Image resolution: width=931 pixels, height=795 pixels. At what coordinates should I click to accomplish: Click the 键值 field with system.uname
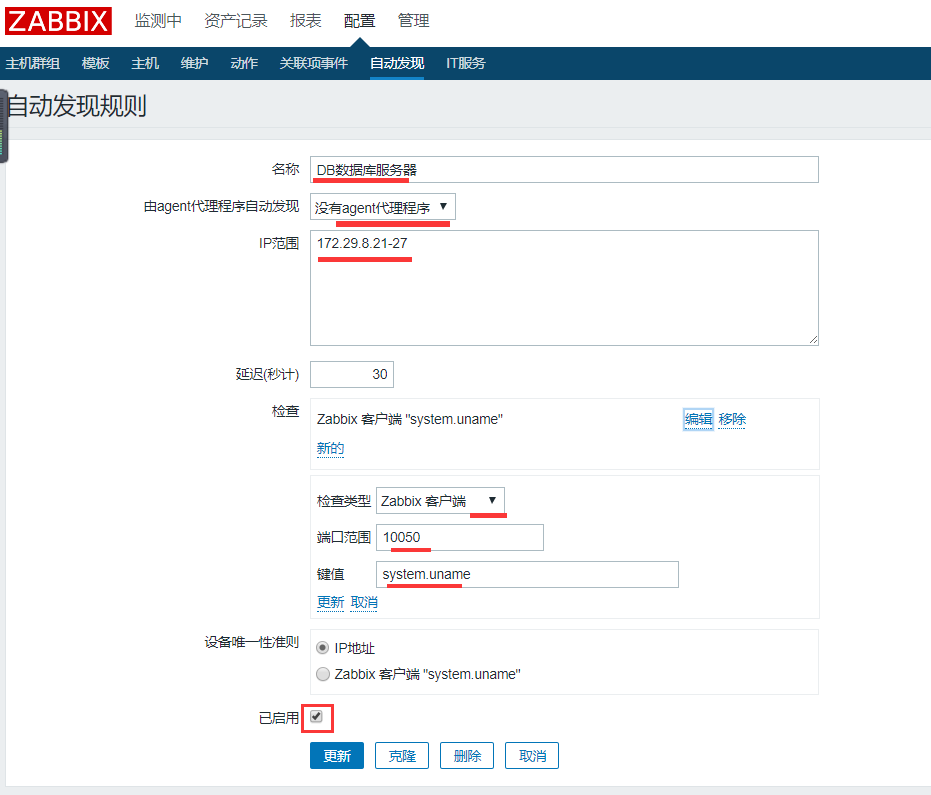click(527, 574)
